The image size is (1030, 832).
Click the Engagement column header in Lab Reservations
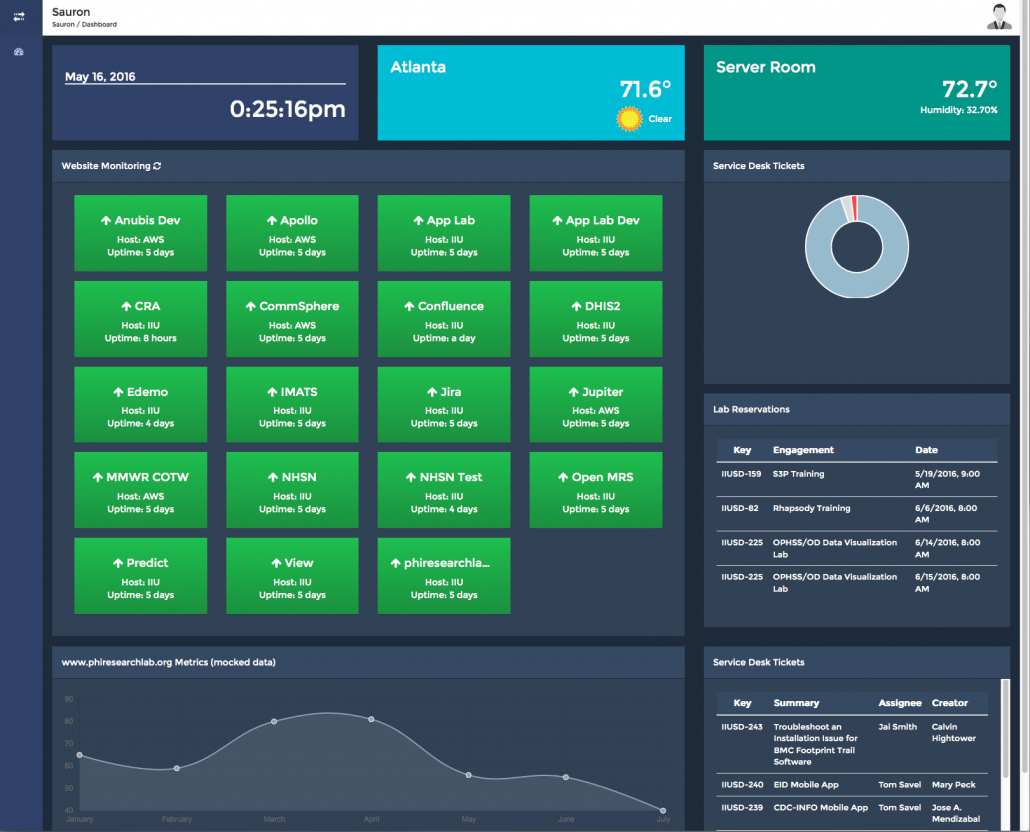803,450
